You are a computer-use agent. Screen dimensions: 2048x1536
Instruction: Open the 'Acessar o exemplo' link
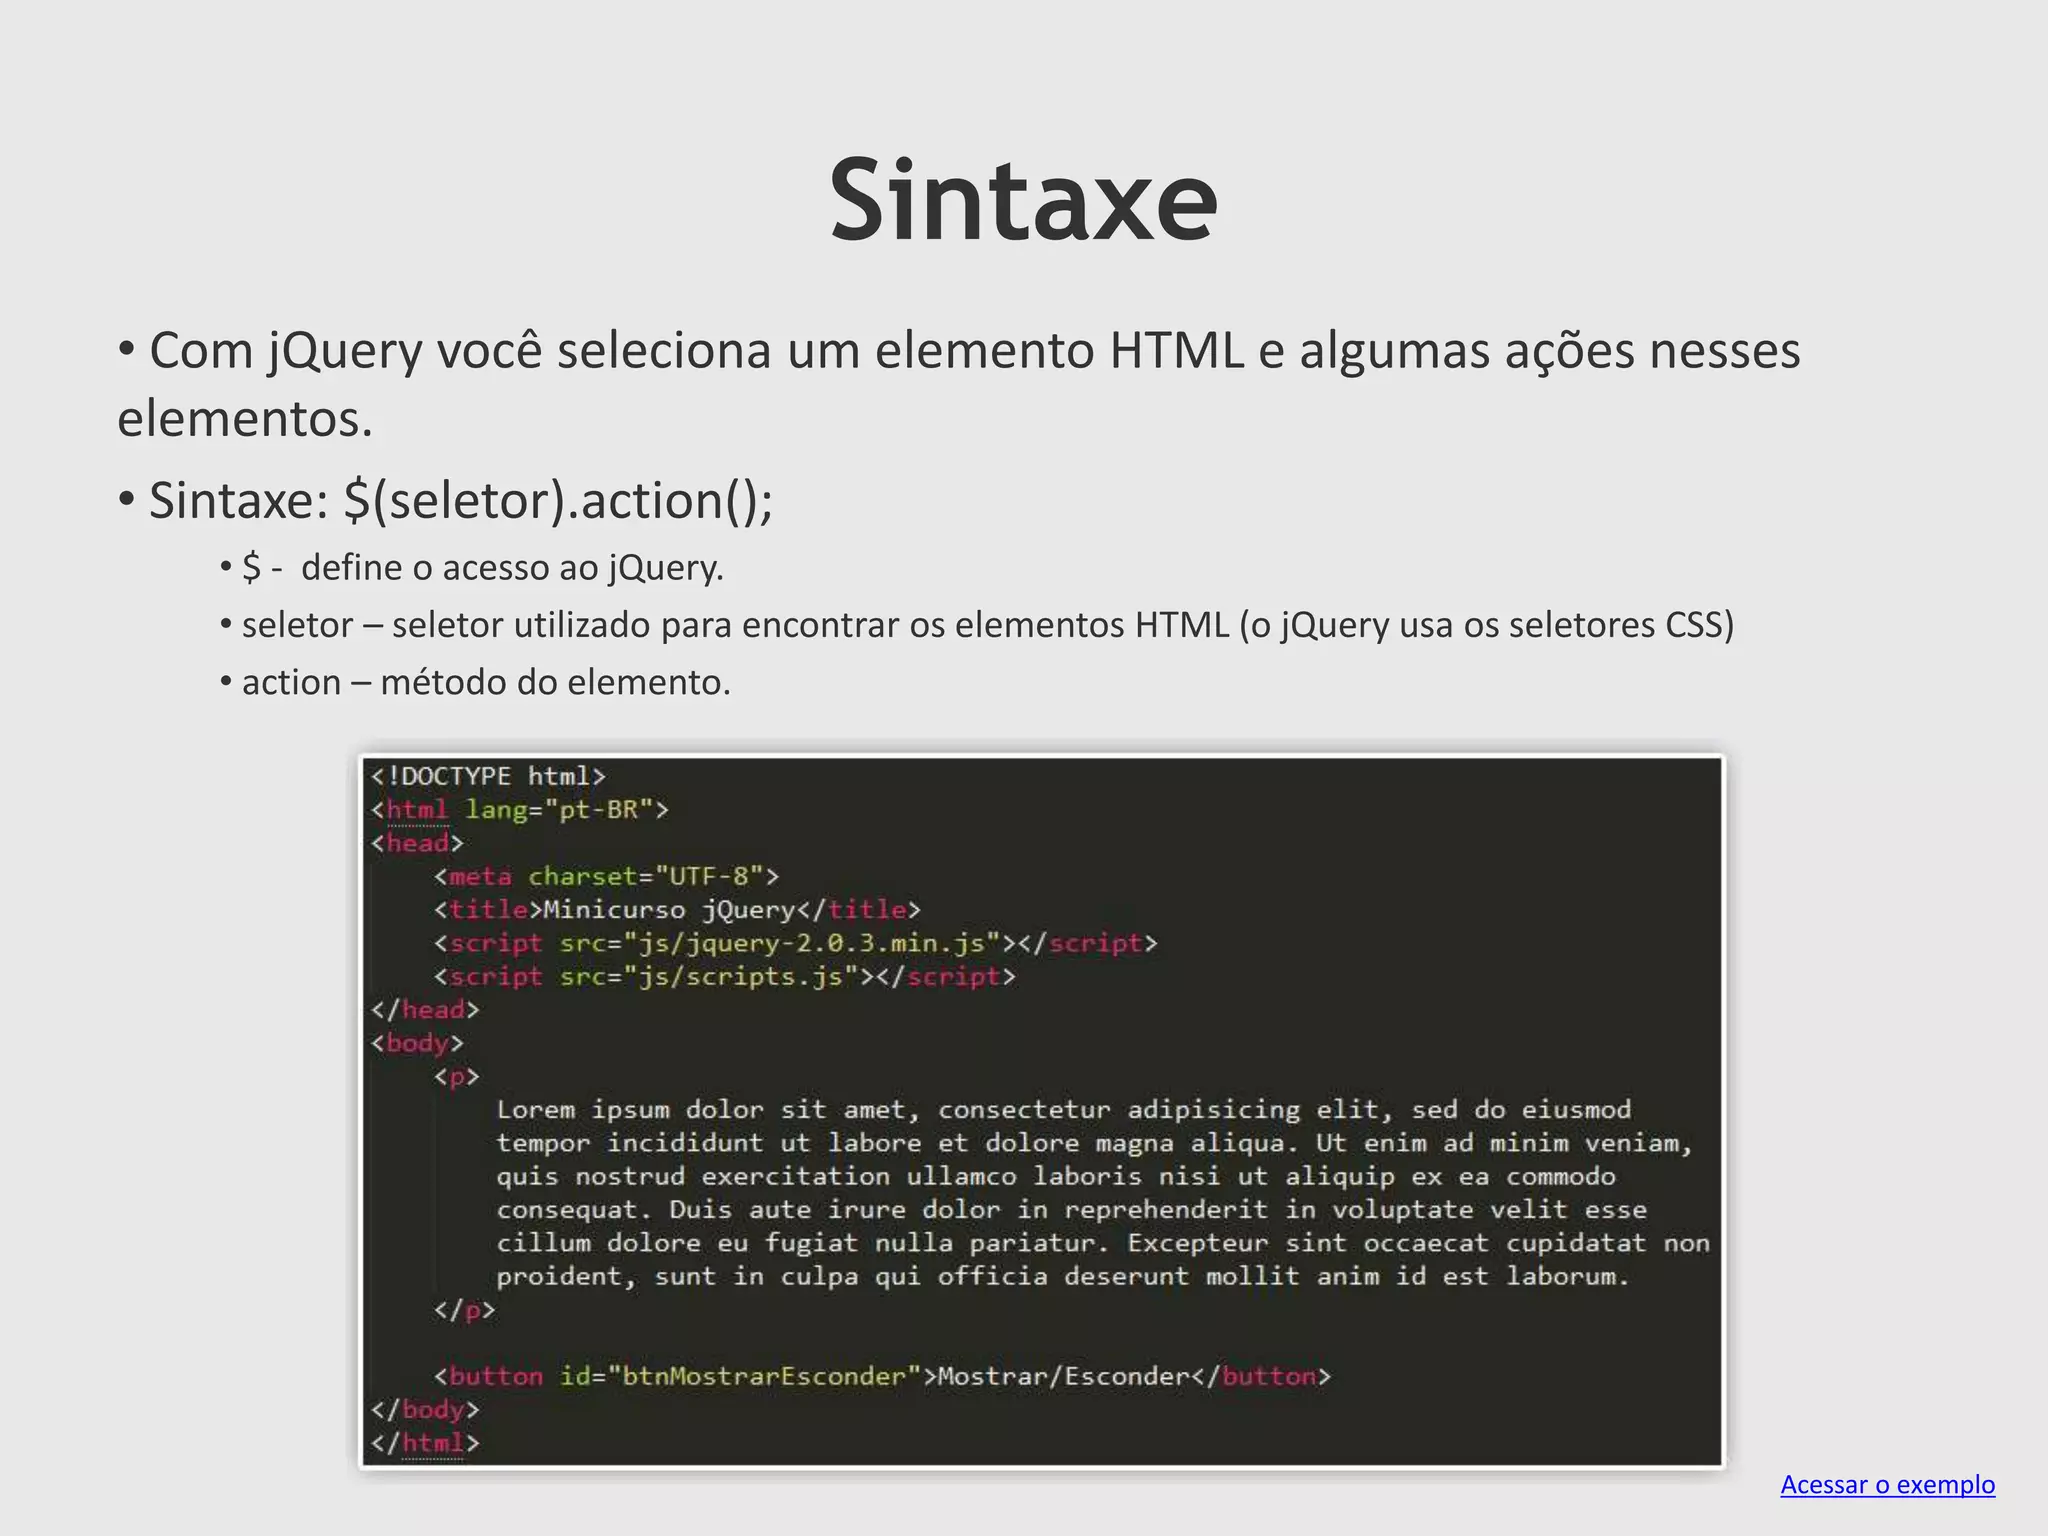[1887, 1485]
